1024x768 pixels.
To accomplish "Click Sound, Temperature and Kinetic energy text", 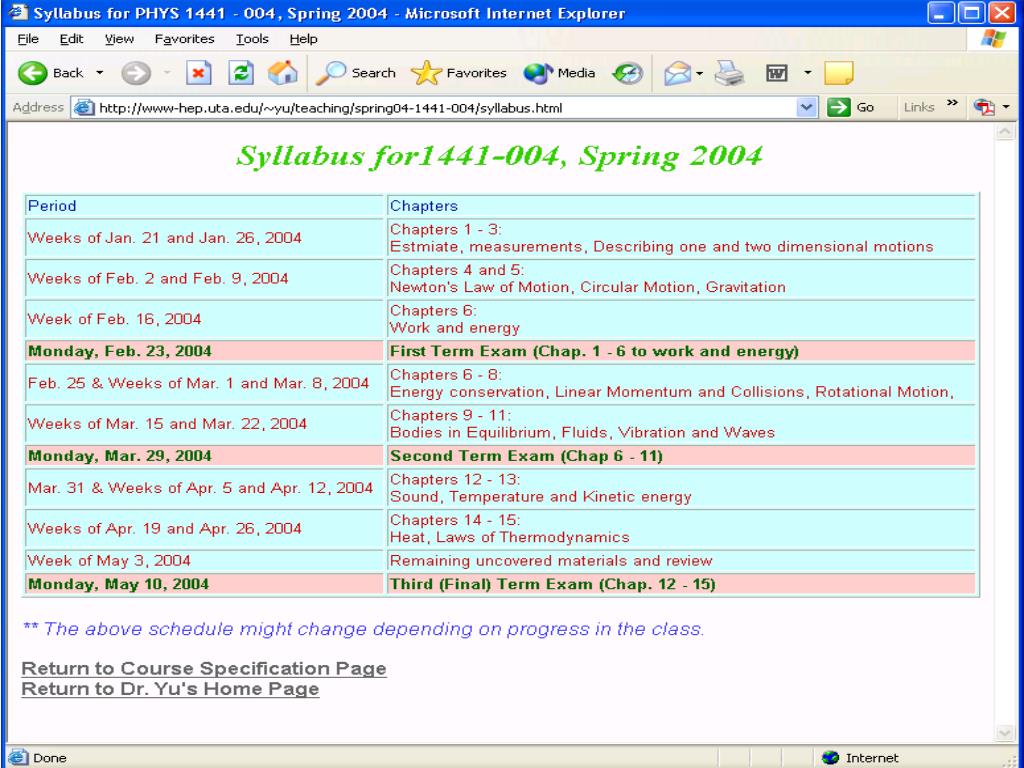I will click(x=540, y=497).
